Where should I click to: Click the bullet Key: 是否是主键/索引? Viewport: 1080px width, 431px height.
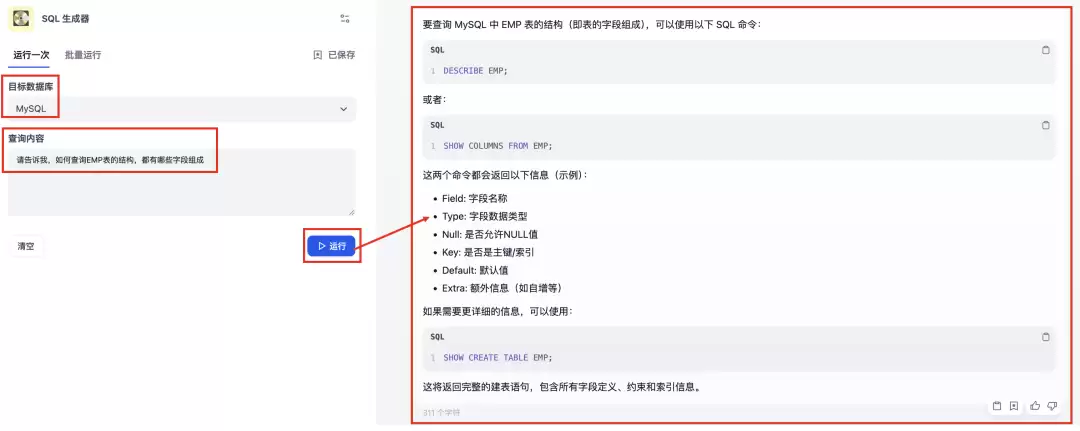[x=488, y=252]
